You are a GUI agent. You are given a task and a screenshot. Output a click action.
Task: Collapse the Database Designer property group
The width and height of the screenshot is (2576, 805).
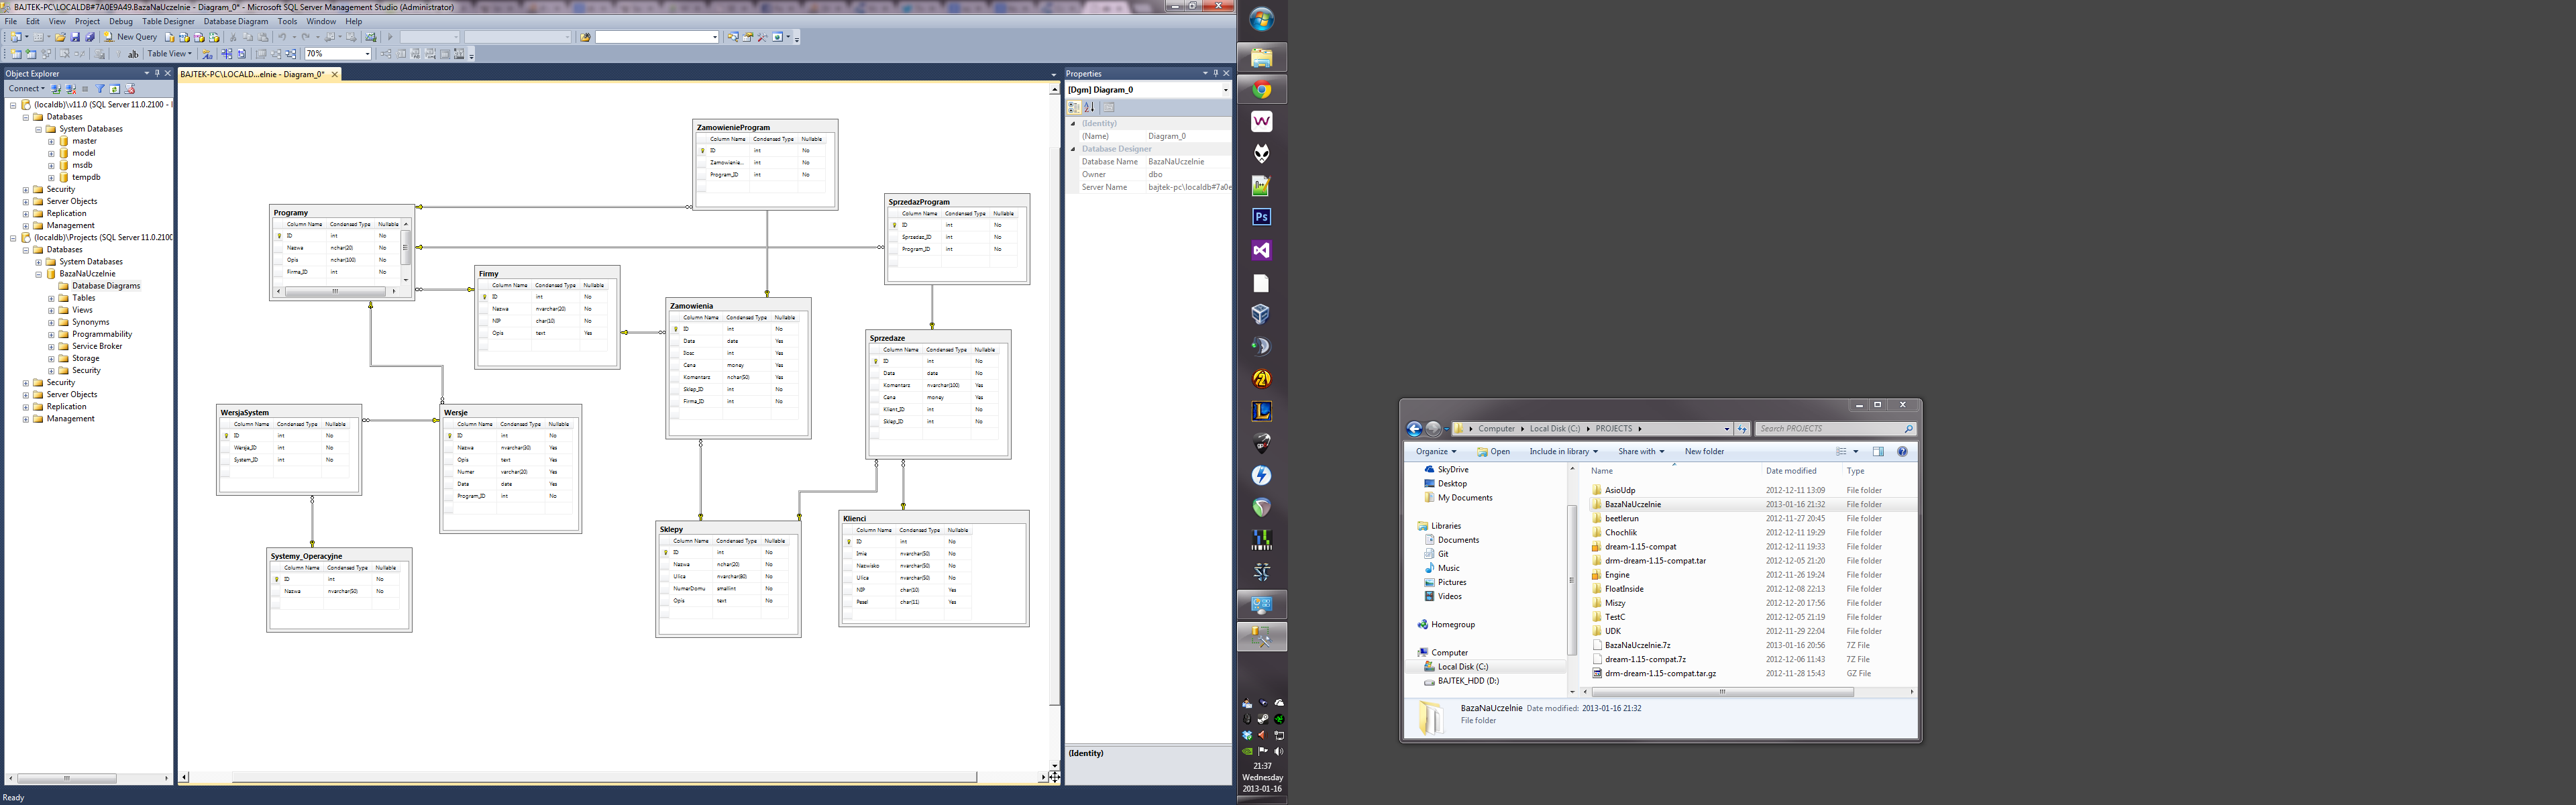[1073, 149]
